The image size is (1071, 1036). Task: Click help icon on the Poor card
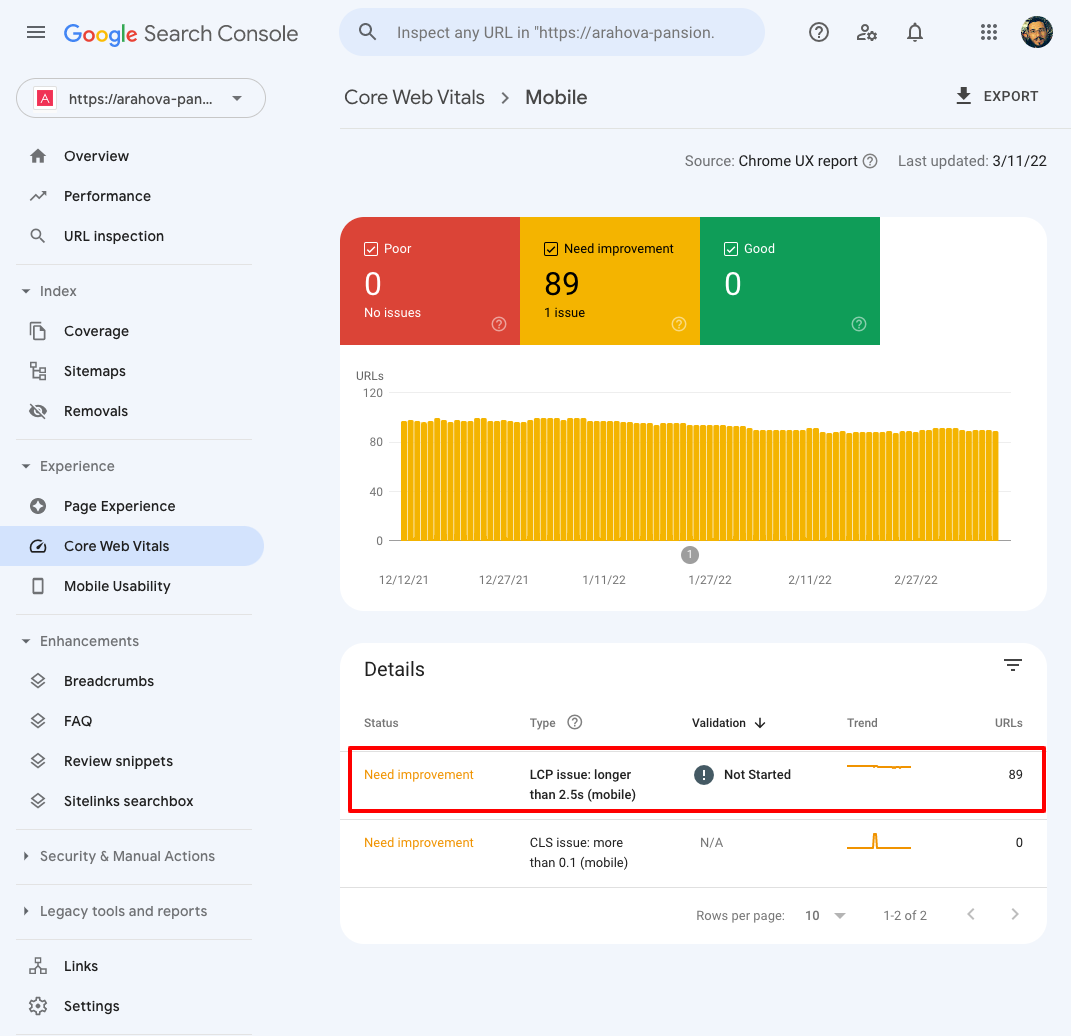[x=499, y=324]
